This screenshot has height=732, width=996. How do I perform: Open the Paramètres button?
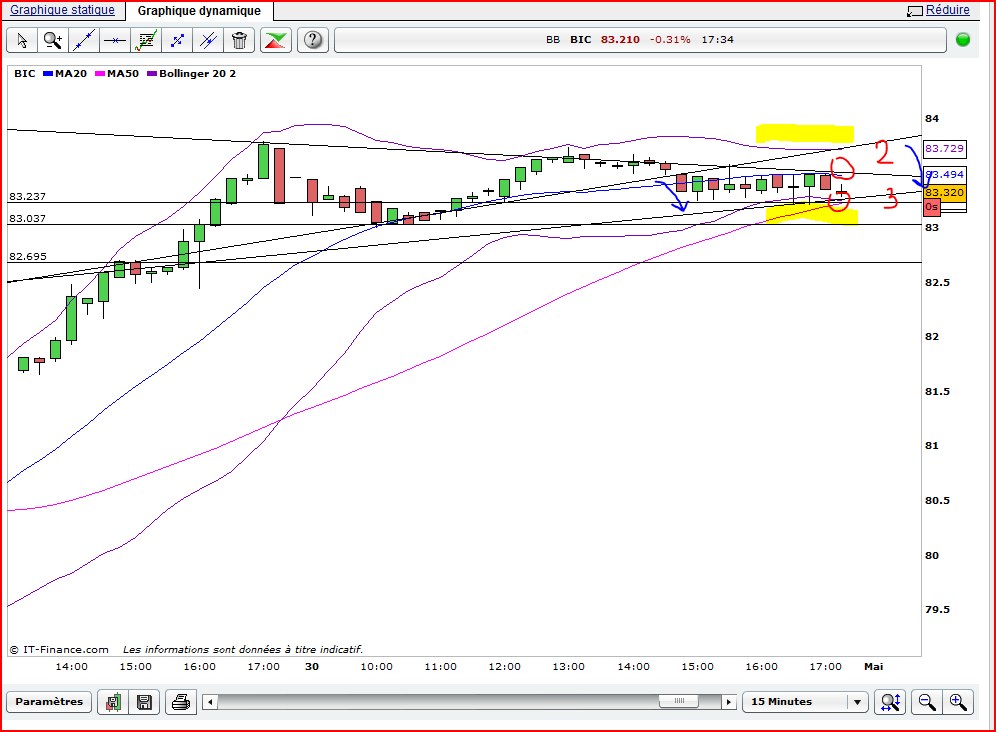click(x=49, y=702)
